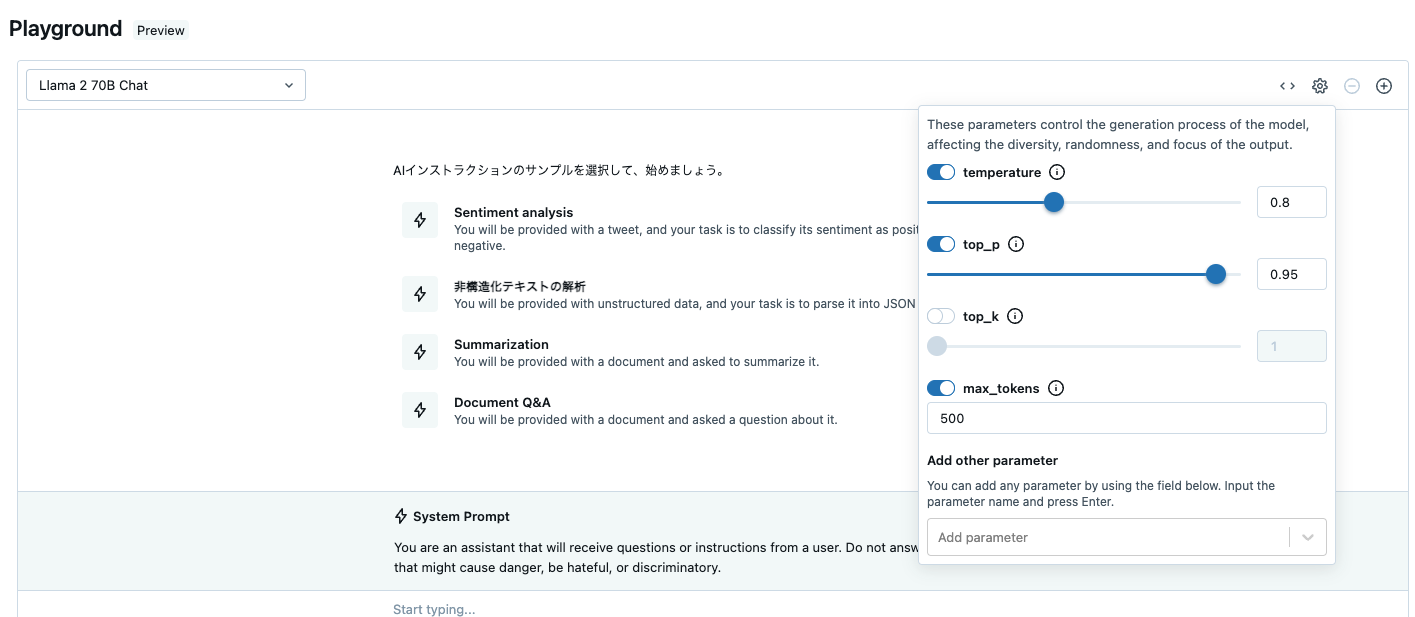Click the max_tokens info icon
Screen dimensions: 1415x617
(x=1055, y=388)
